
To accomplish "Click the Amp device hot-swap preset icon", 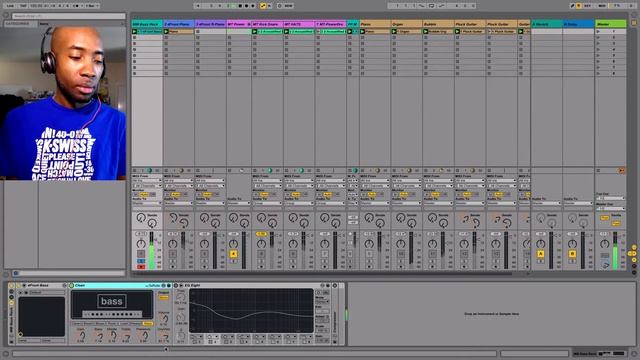I will click(x=164, y=285).
